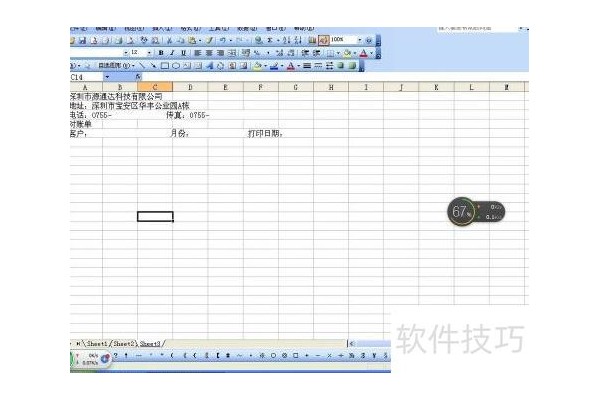
Task: Toggle Italic formatting
Action: coord(172,53)
